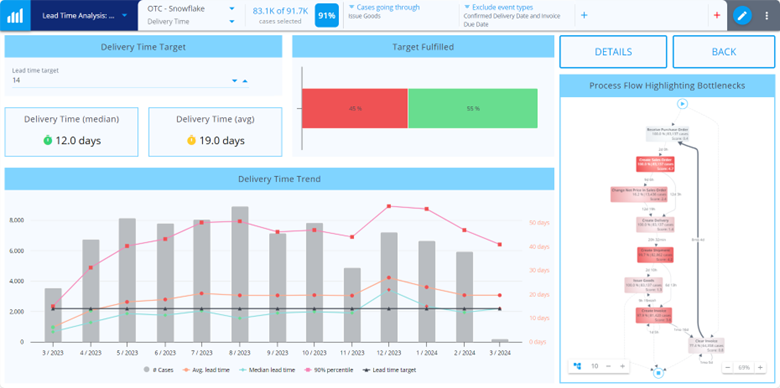Click the process flow end stop node
Screen dimensions: 780x388
[658, 372]
